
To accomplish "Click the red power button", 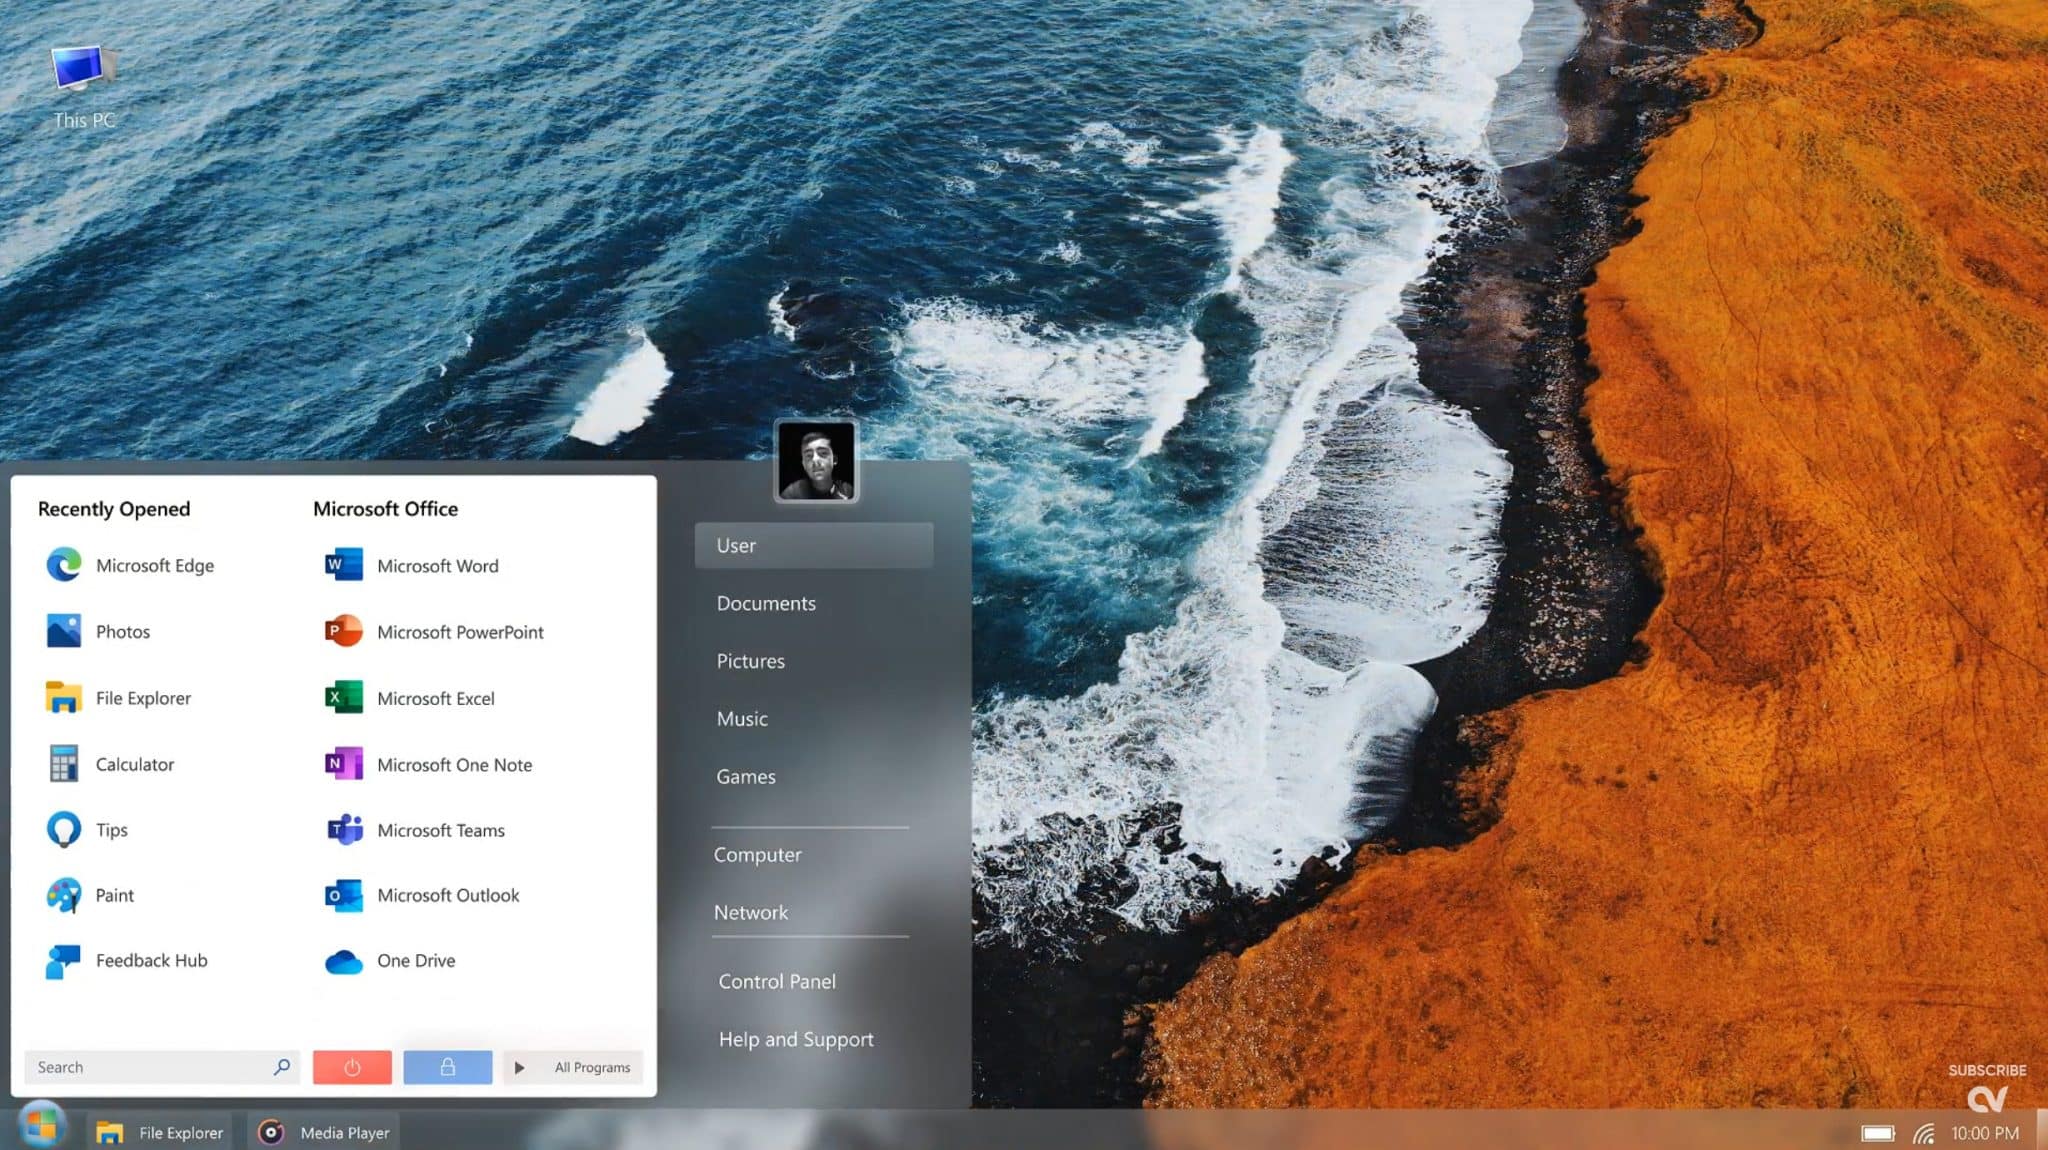I will click(351, 1067).
